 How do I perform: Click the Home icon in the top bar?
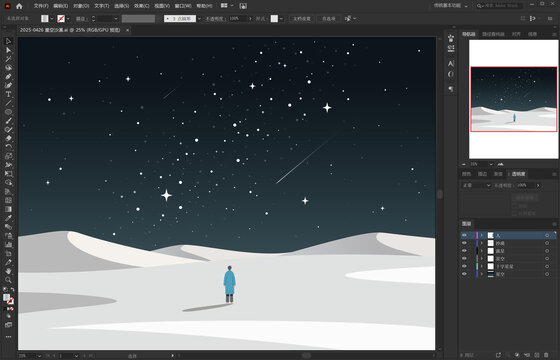tap(19, 6)
